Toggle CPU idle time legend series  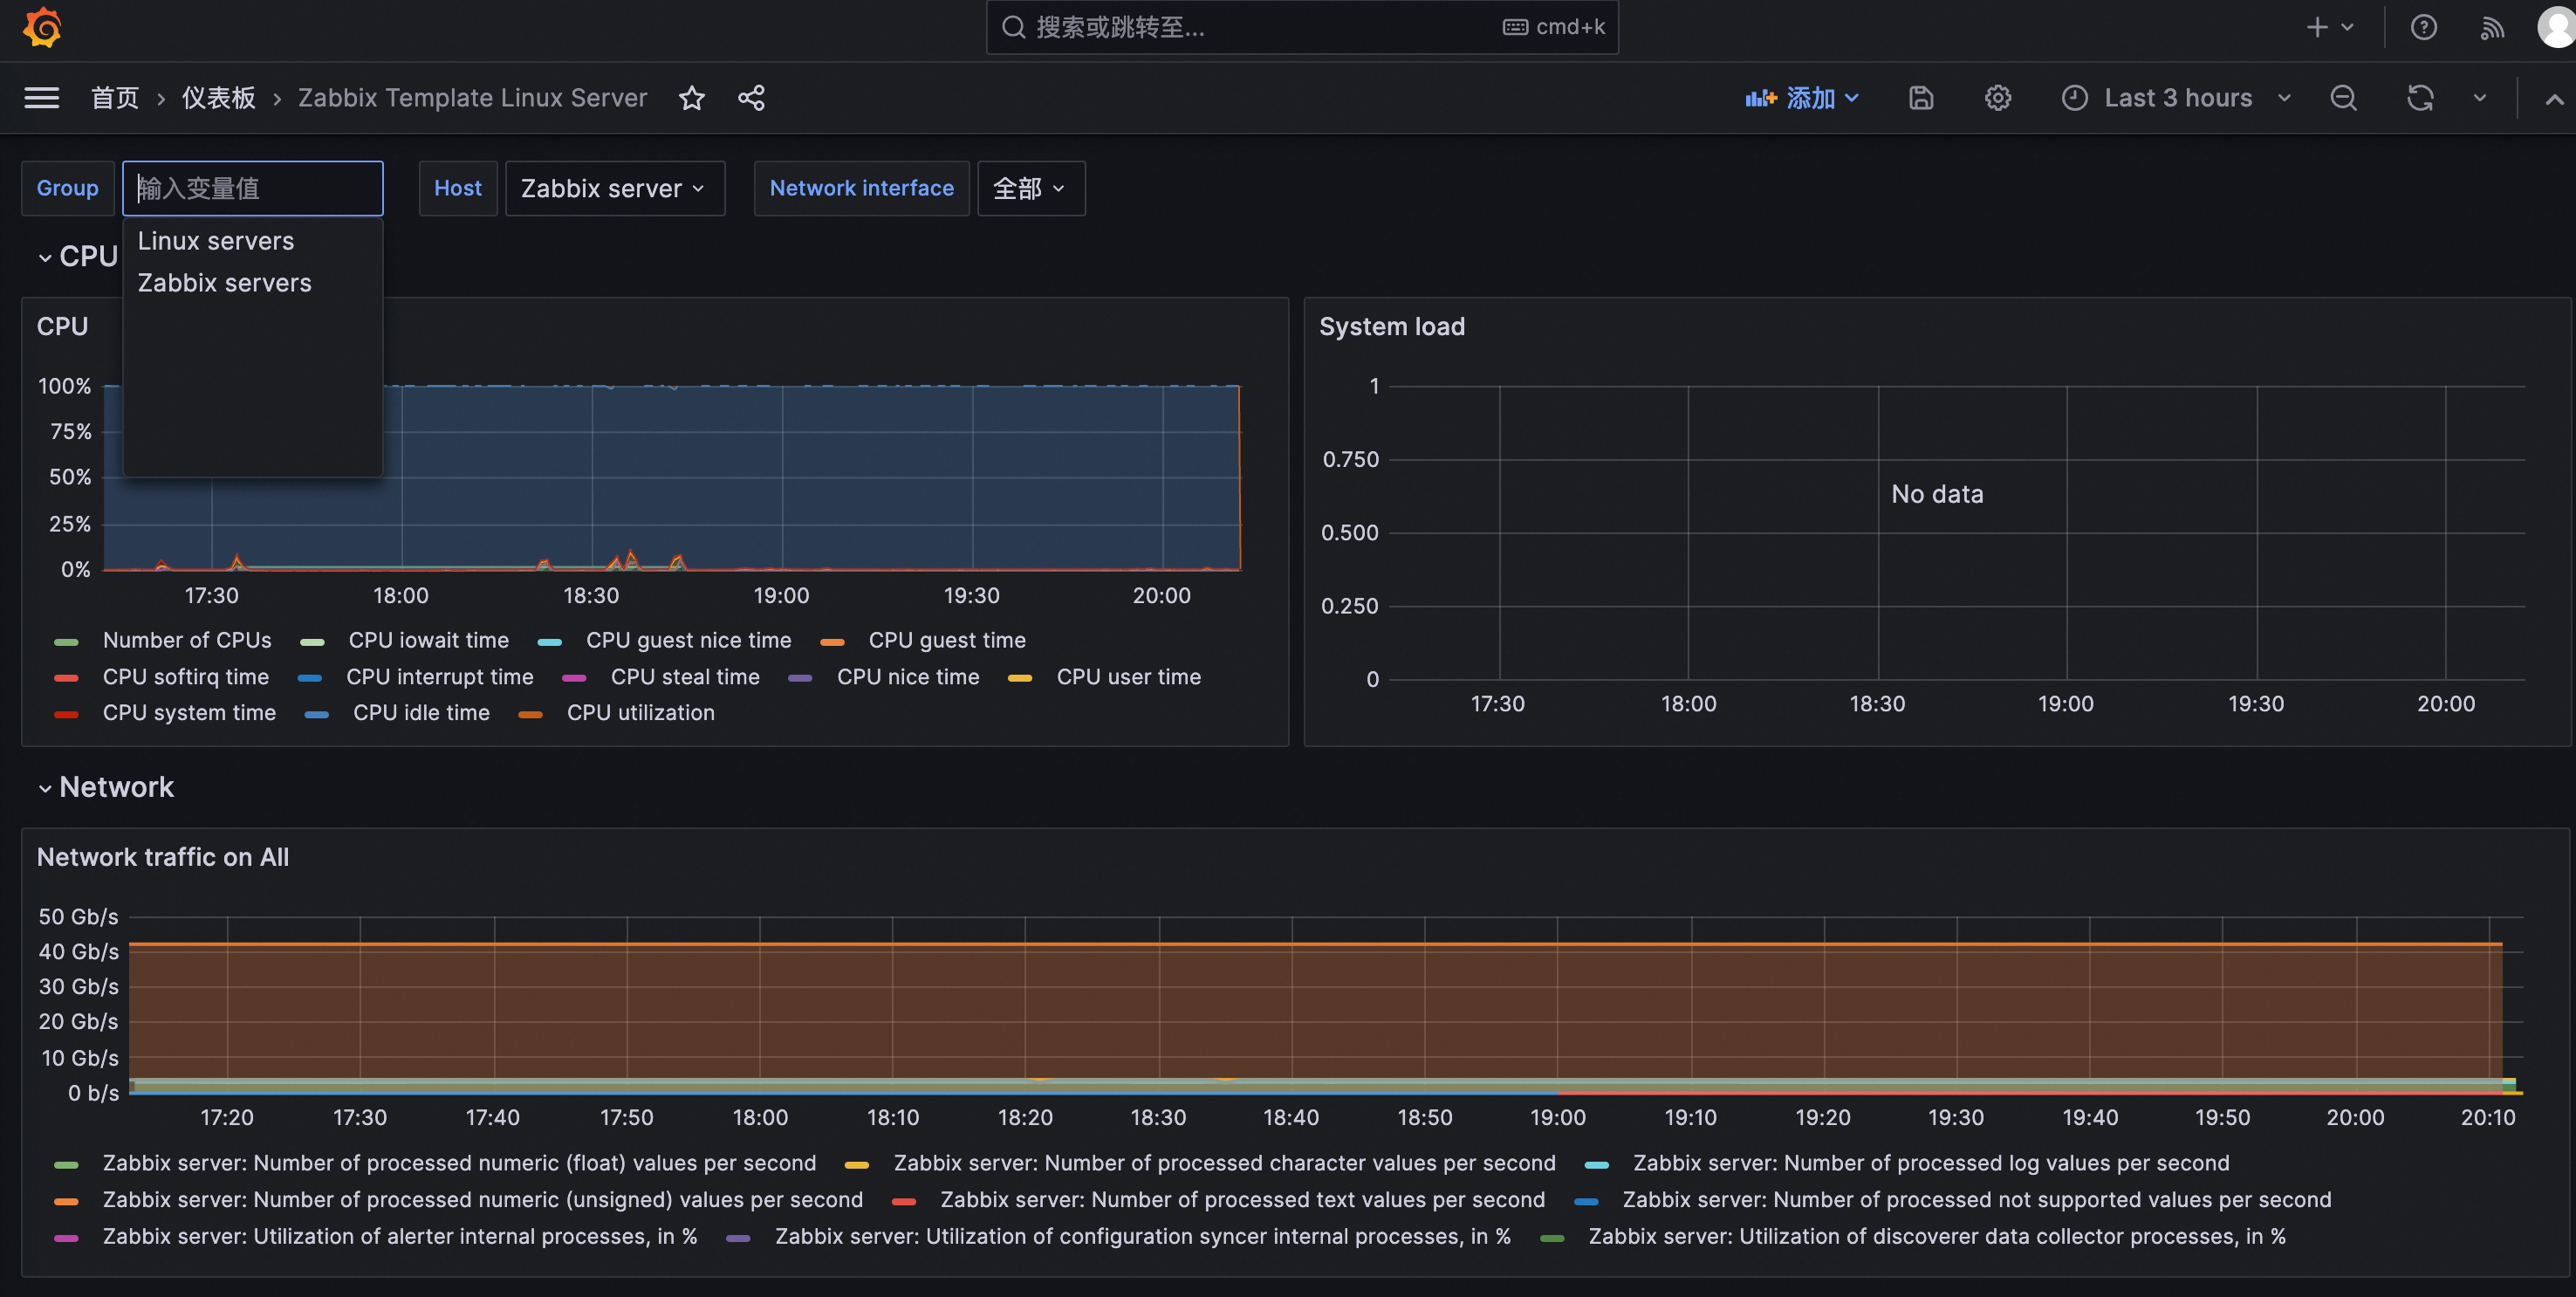pyautogui.click(x=421, y=713)
